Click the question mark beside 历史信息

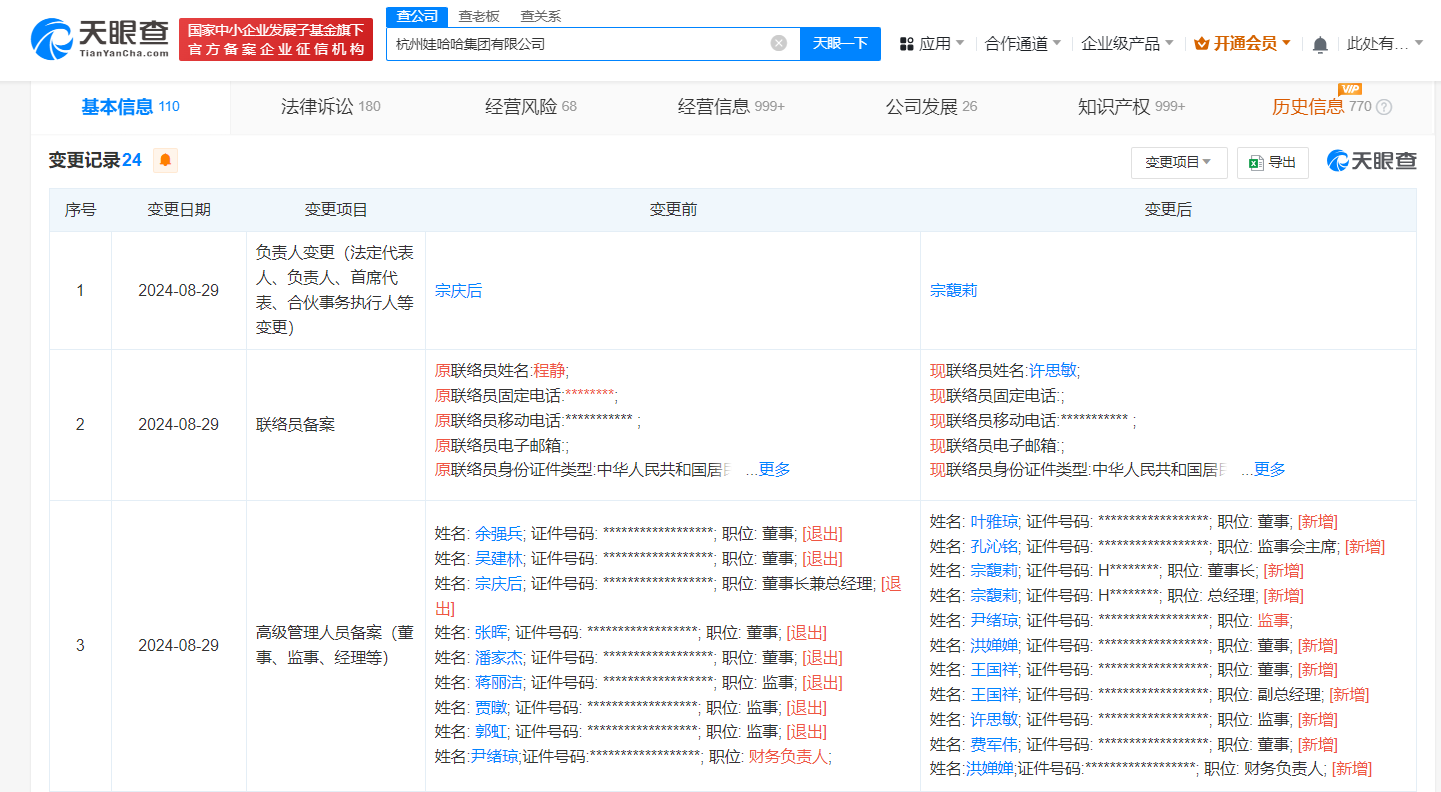point(1383,107)
